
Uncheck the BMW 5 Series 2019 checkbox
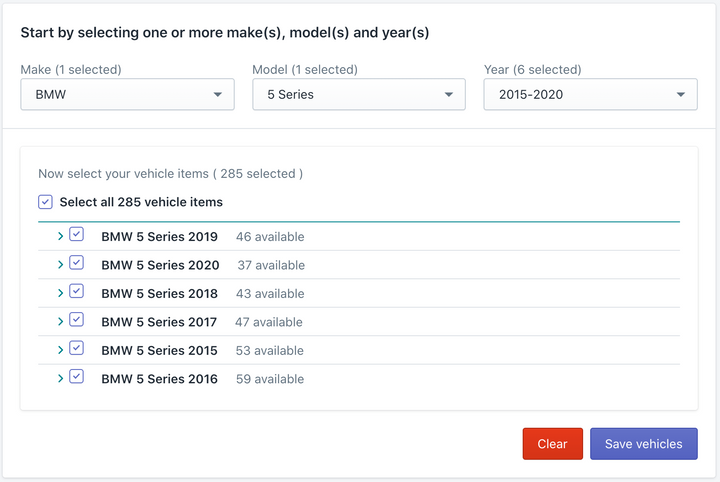pyautogui.click(x=77, y=234)
